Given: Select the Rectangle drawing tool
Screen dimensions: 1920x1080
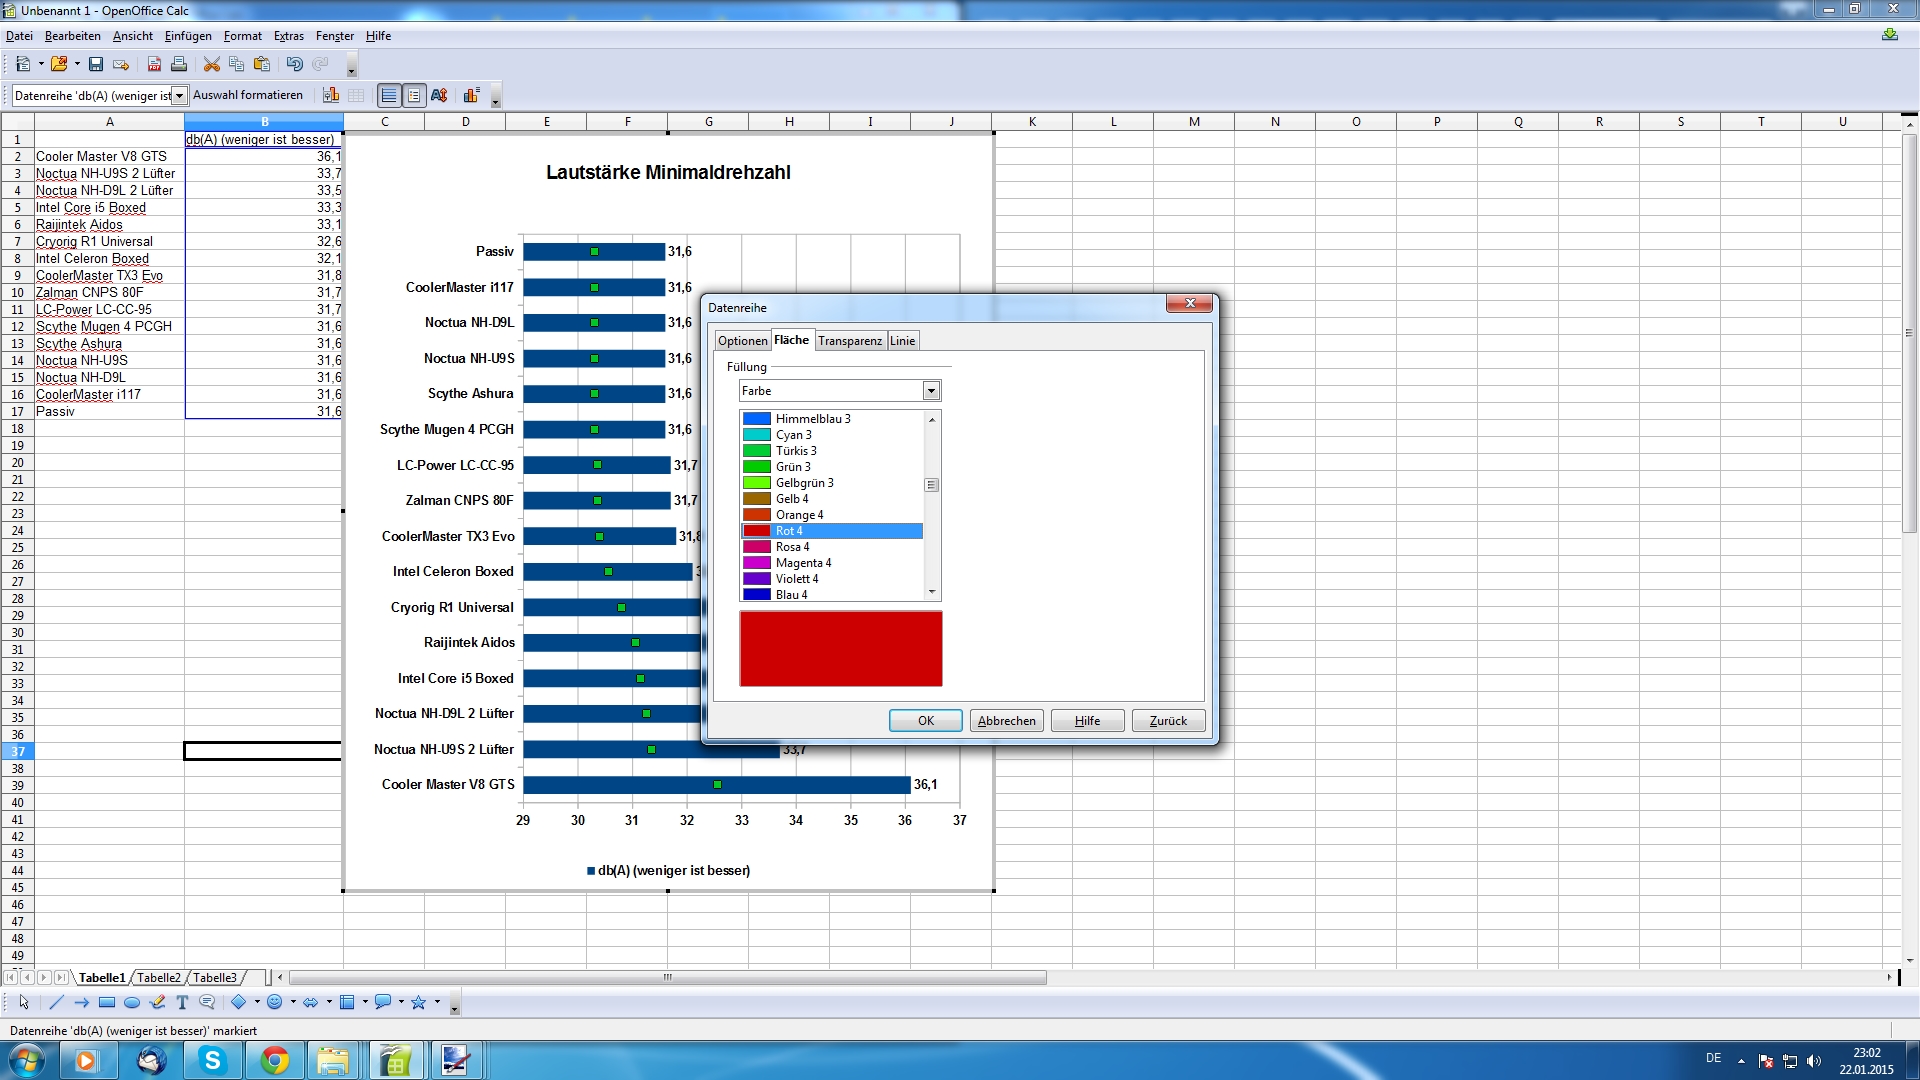Looking at the screenshot, I should [x=107, y=1002].
